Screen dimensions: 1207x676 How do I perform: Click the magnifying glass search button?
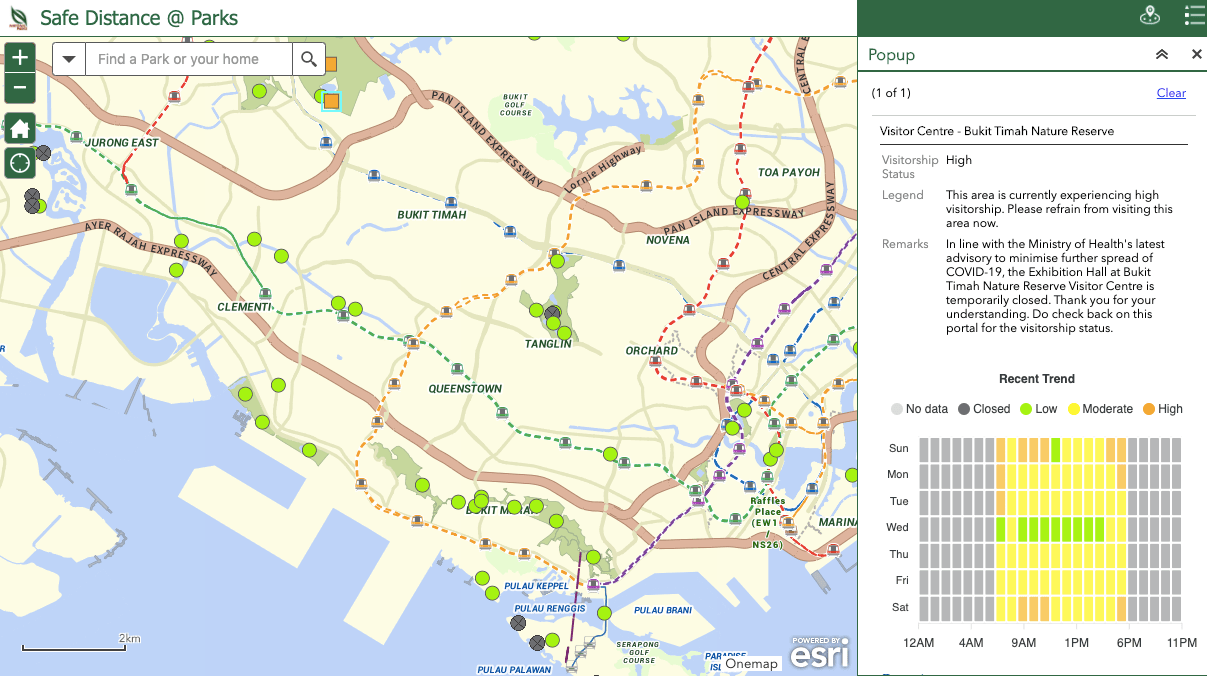(x=309, y=60)
